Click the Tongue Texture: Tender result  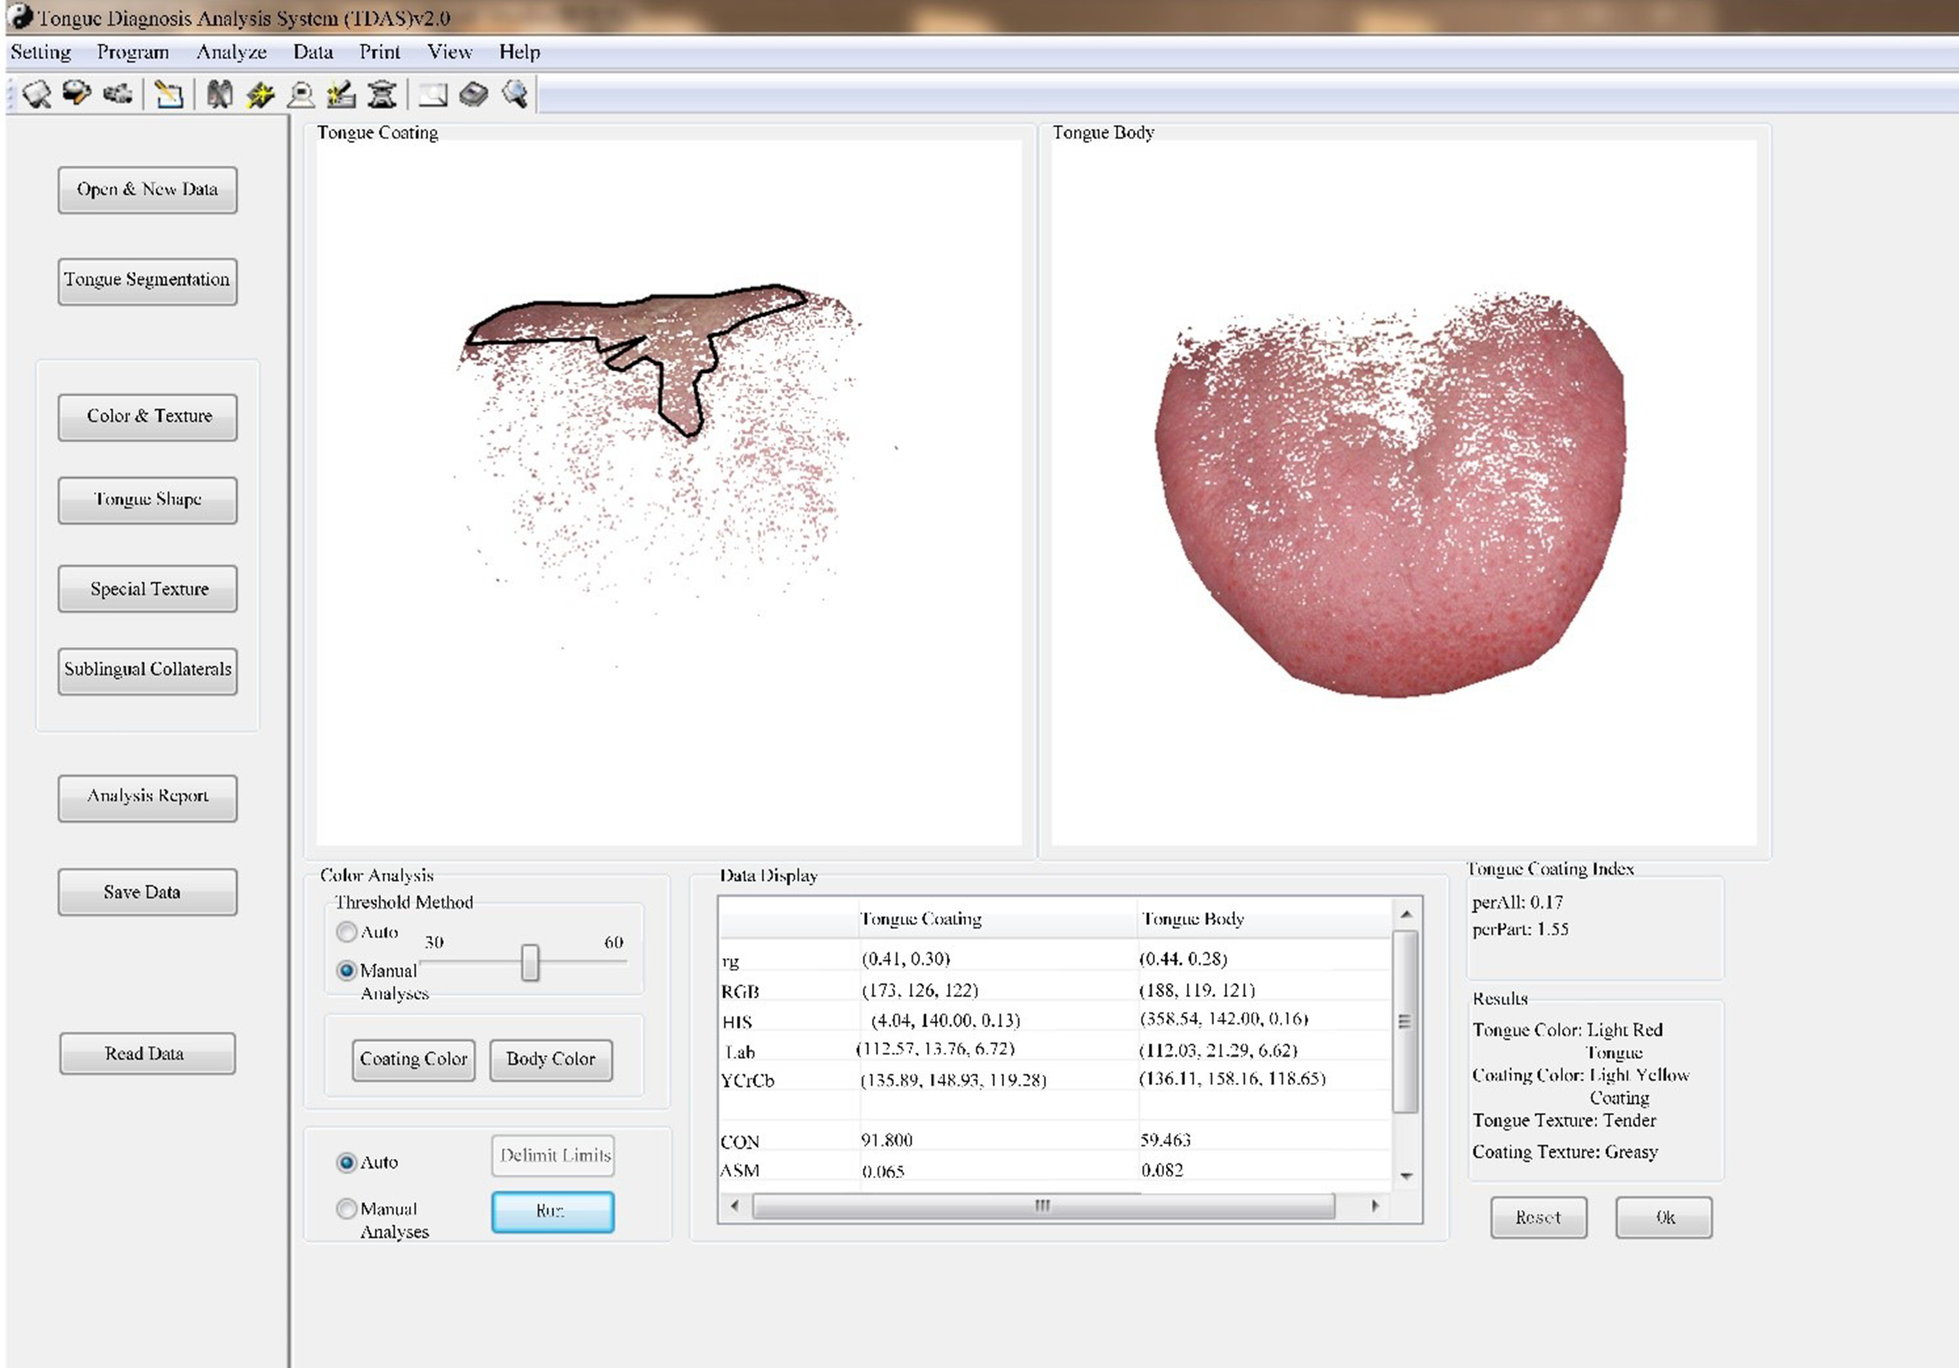click(x=1564, y=1121)
